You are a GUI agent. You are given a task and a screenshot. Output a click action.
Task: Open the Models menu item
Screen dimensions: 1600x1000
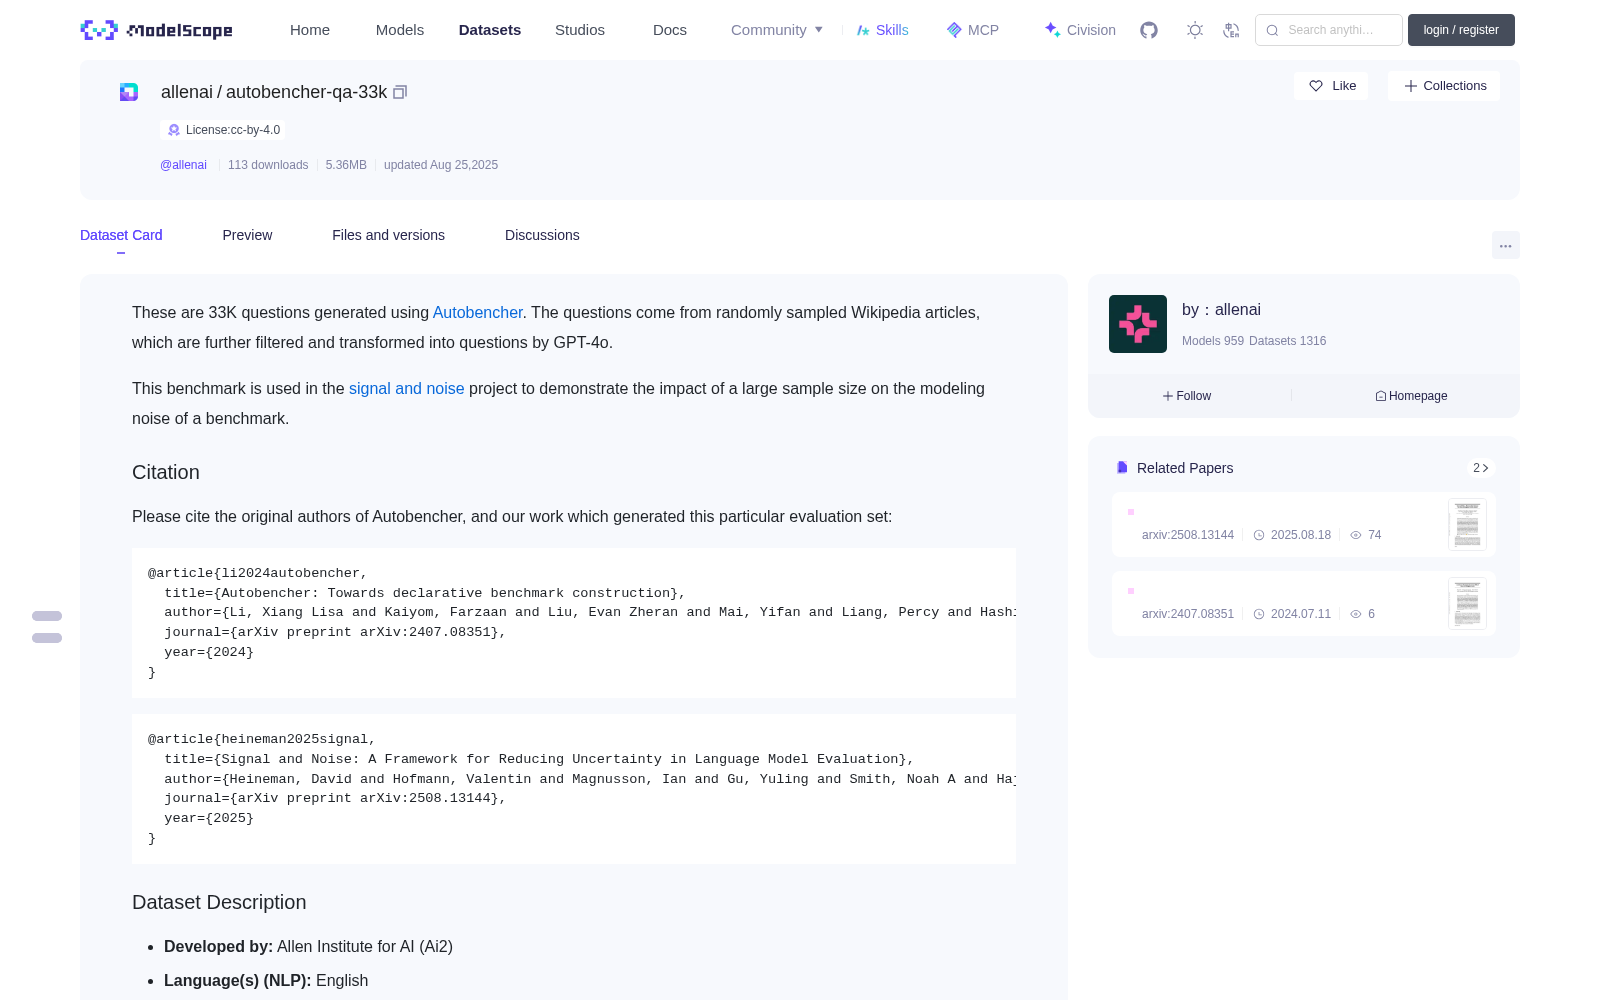click(x=400, y=30)
